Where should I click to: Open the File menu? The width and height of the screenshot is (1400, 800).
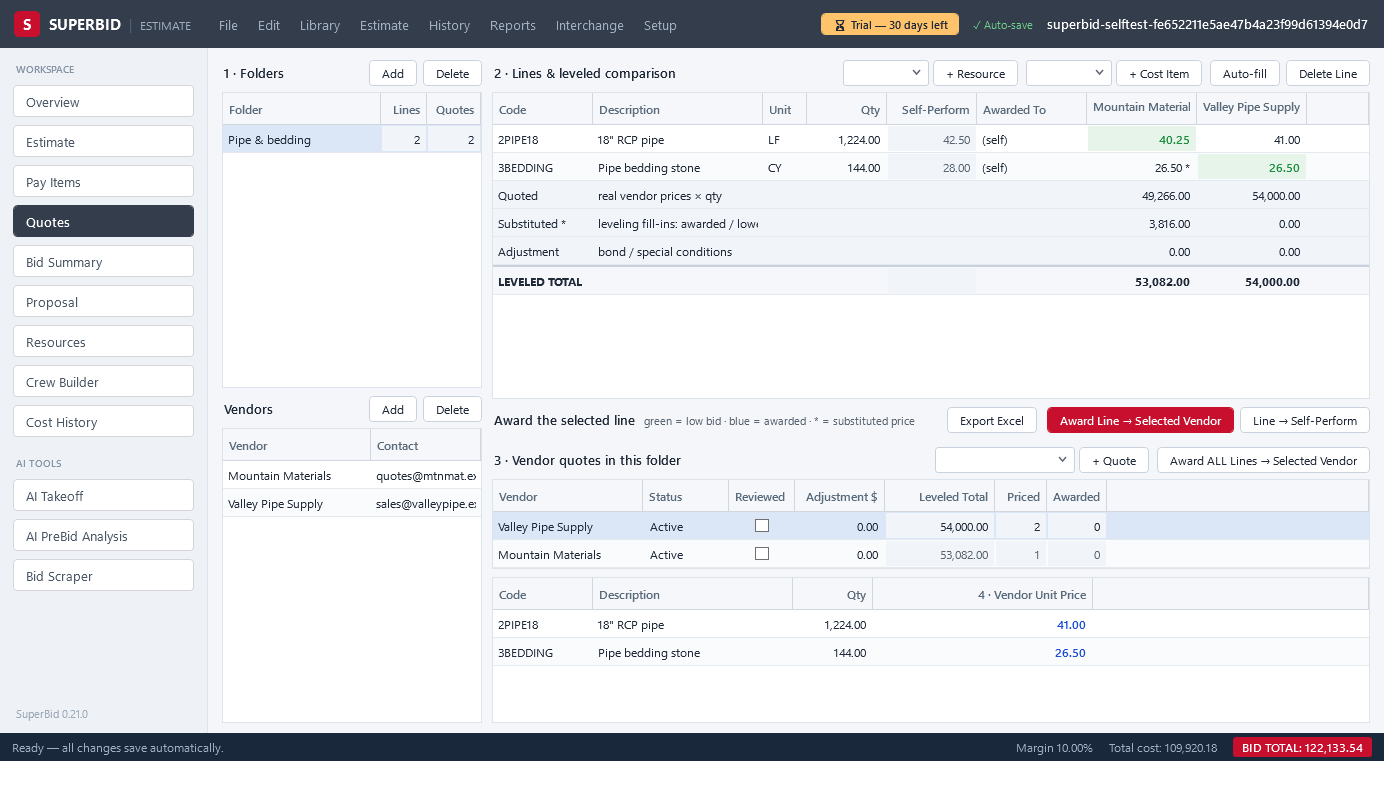point(228,25)
